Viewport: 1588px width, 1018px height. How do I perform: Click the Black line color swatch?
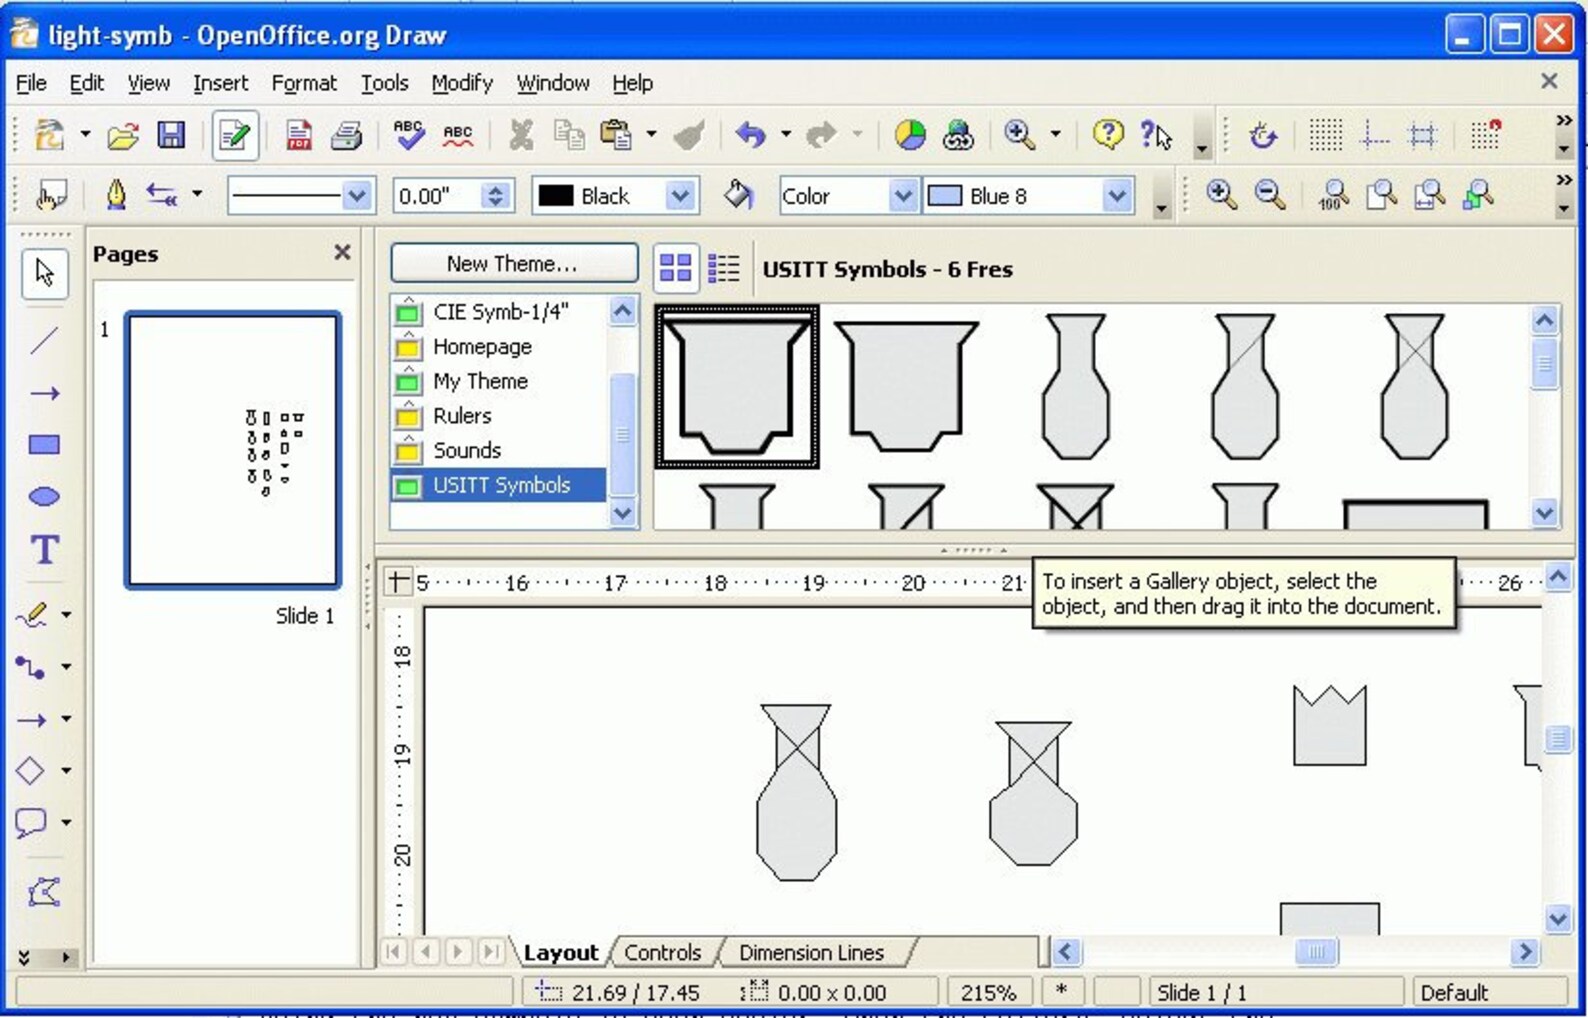(x=556, y=196)
